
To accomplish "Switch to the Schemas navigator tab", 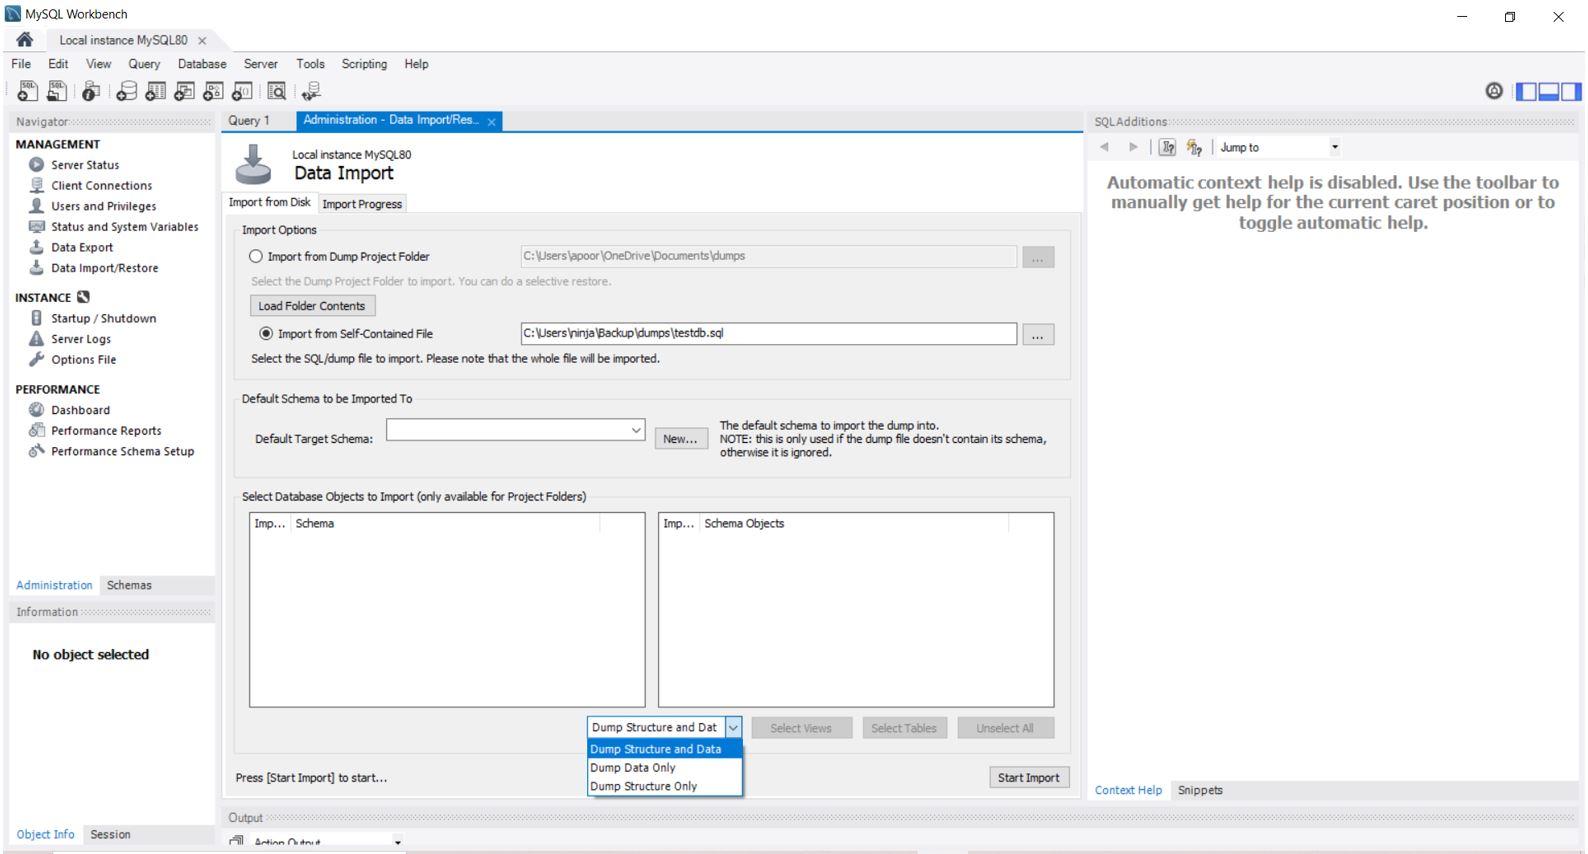I will 129,586.
